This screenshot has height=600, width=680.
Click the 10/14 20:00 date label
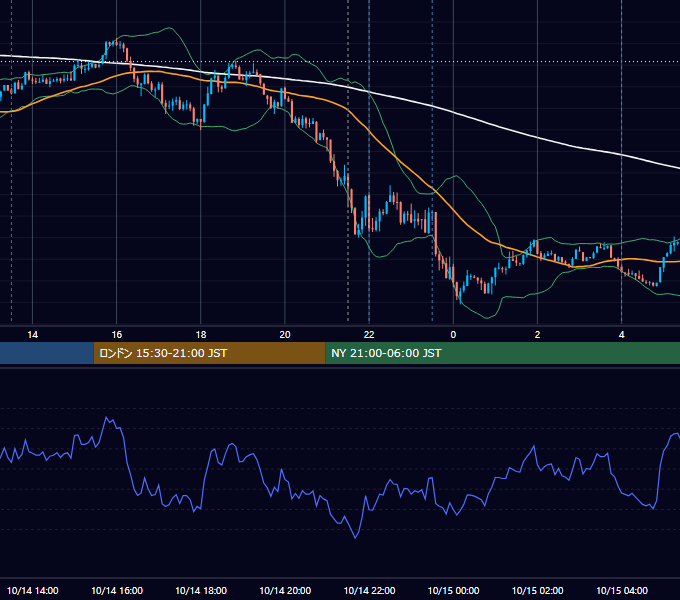[285, 590]
